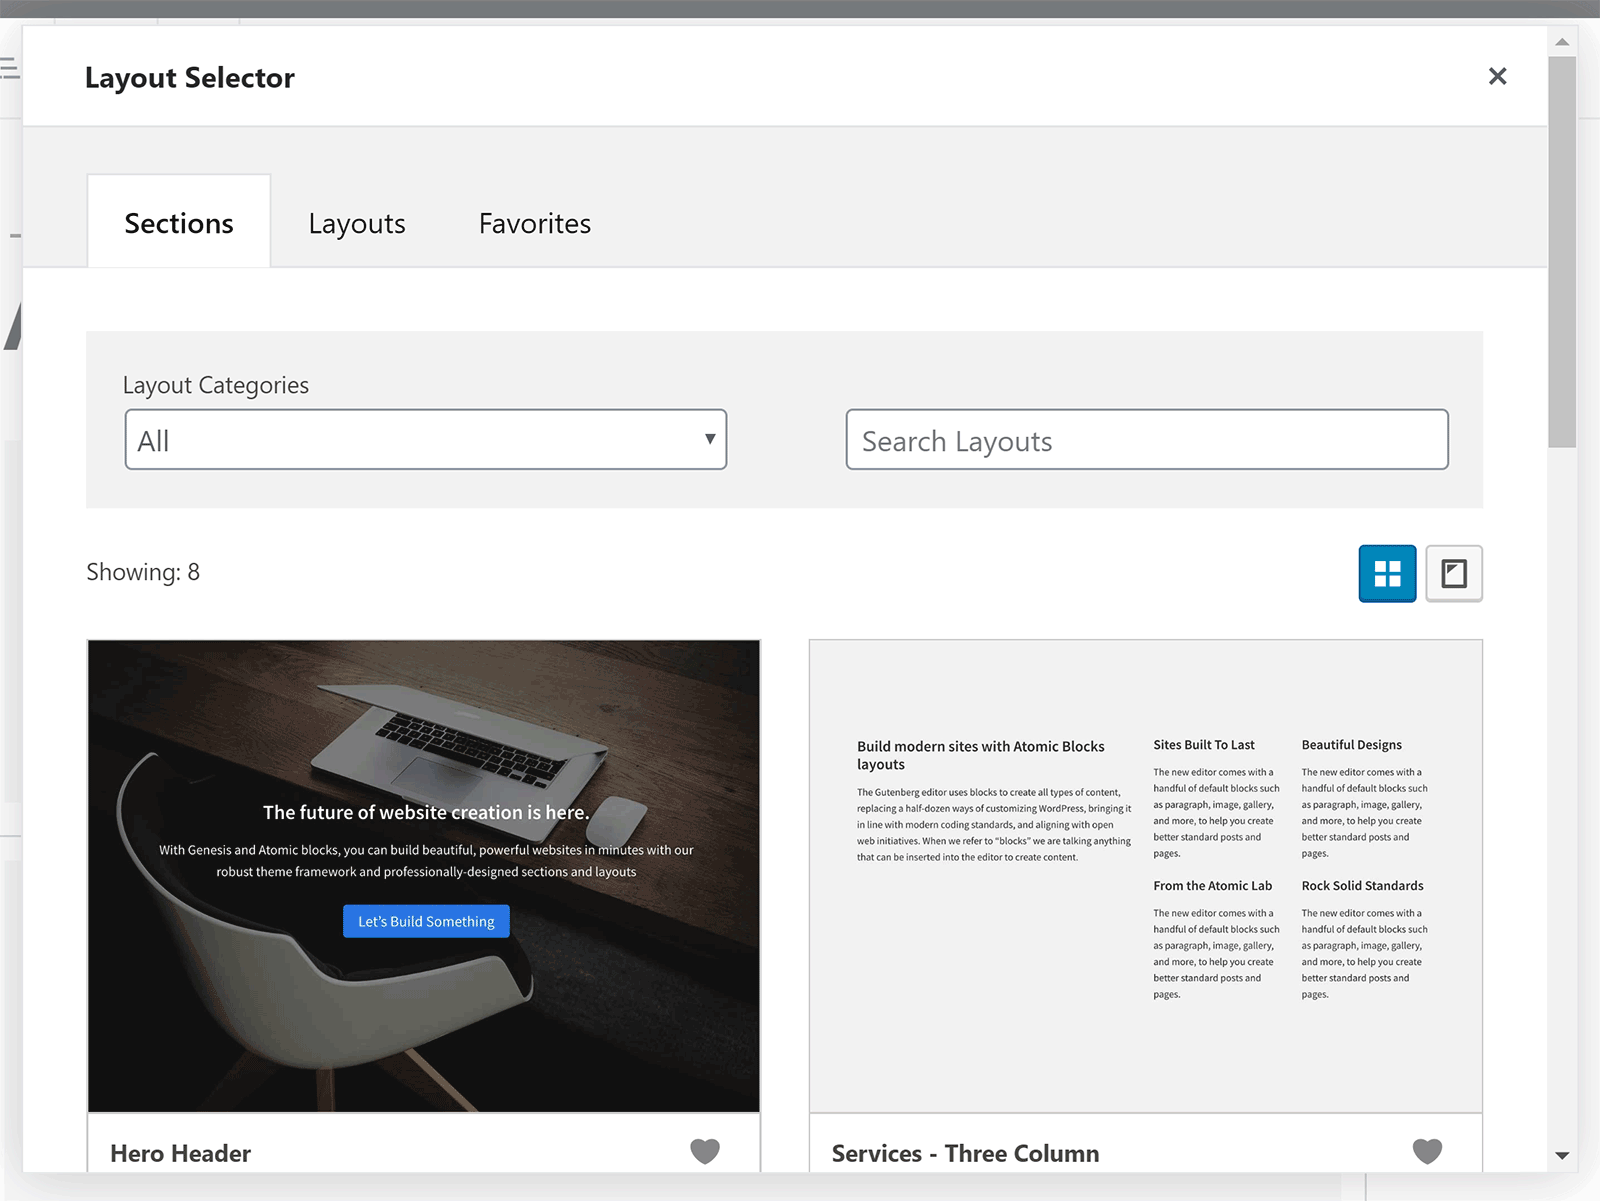Click the scrollbar up arrow
1600x1201 pixels.
pyautogui.click(x=1562, y=42)
